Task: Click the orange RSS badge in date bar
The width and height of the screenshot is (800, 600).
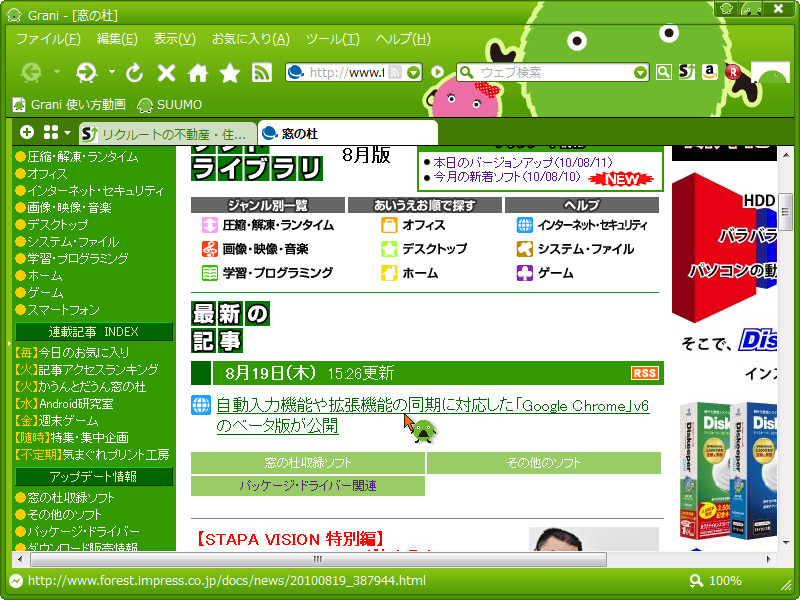Action: 644,373
